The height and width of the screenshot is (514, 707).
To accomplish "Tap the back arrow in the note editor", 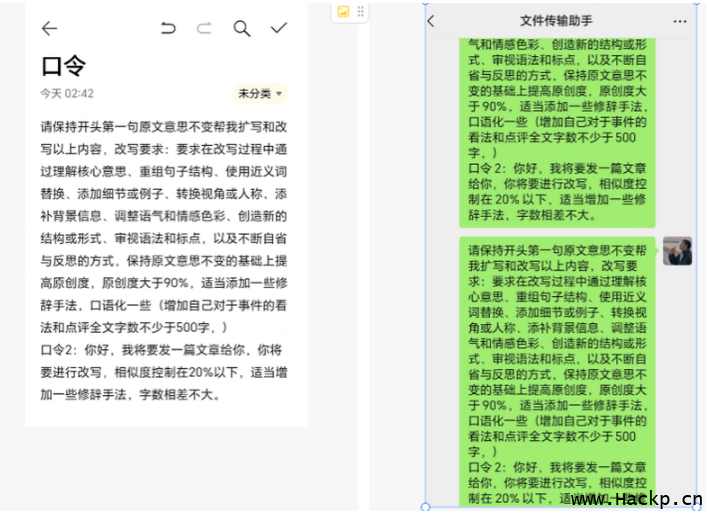I will tap(49, 28).
